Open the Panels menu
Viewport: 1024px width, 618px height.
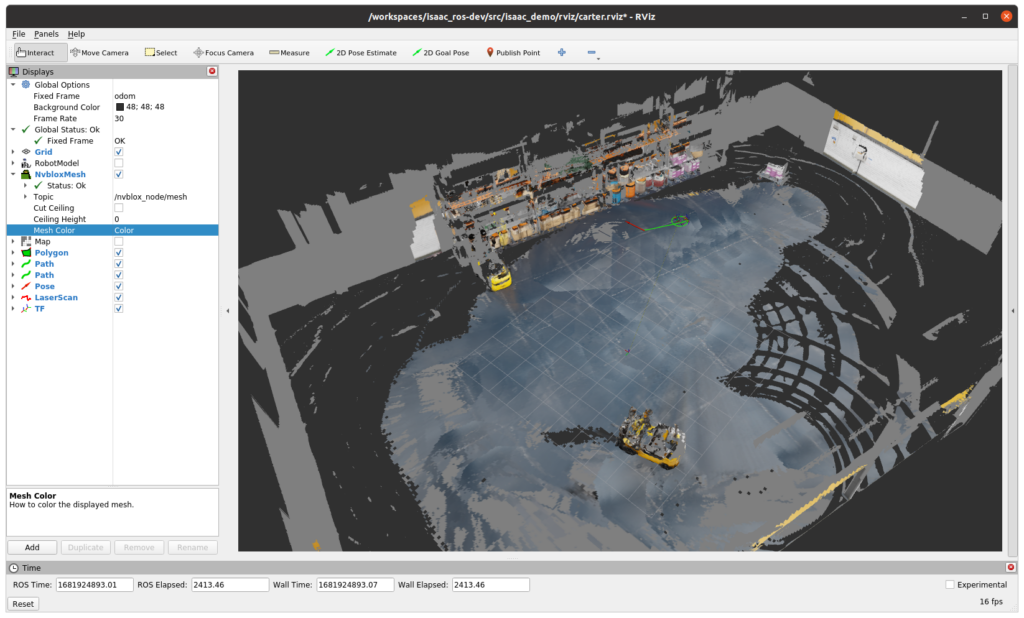tap(46, 34)
